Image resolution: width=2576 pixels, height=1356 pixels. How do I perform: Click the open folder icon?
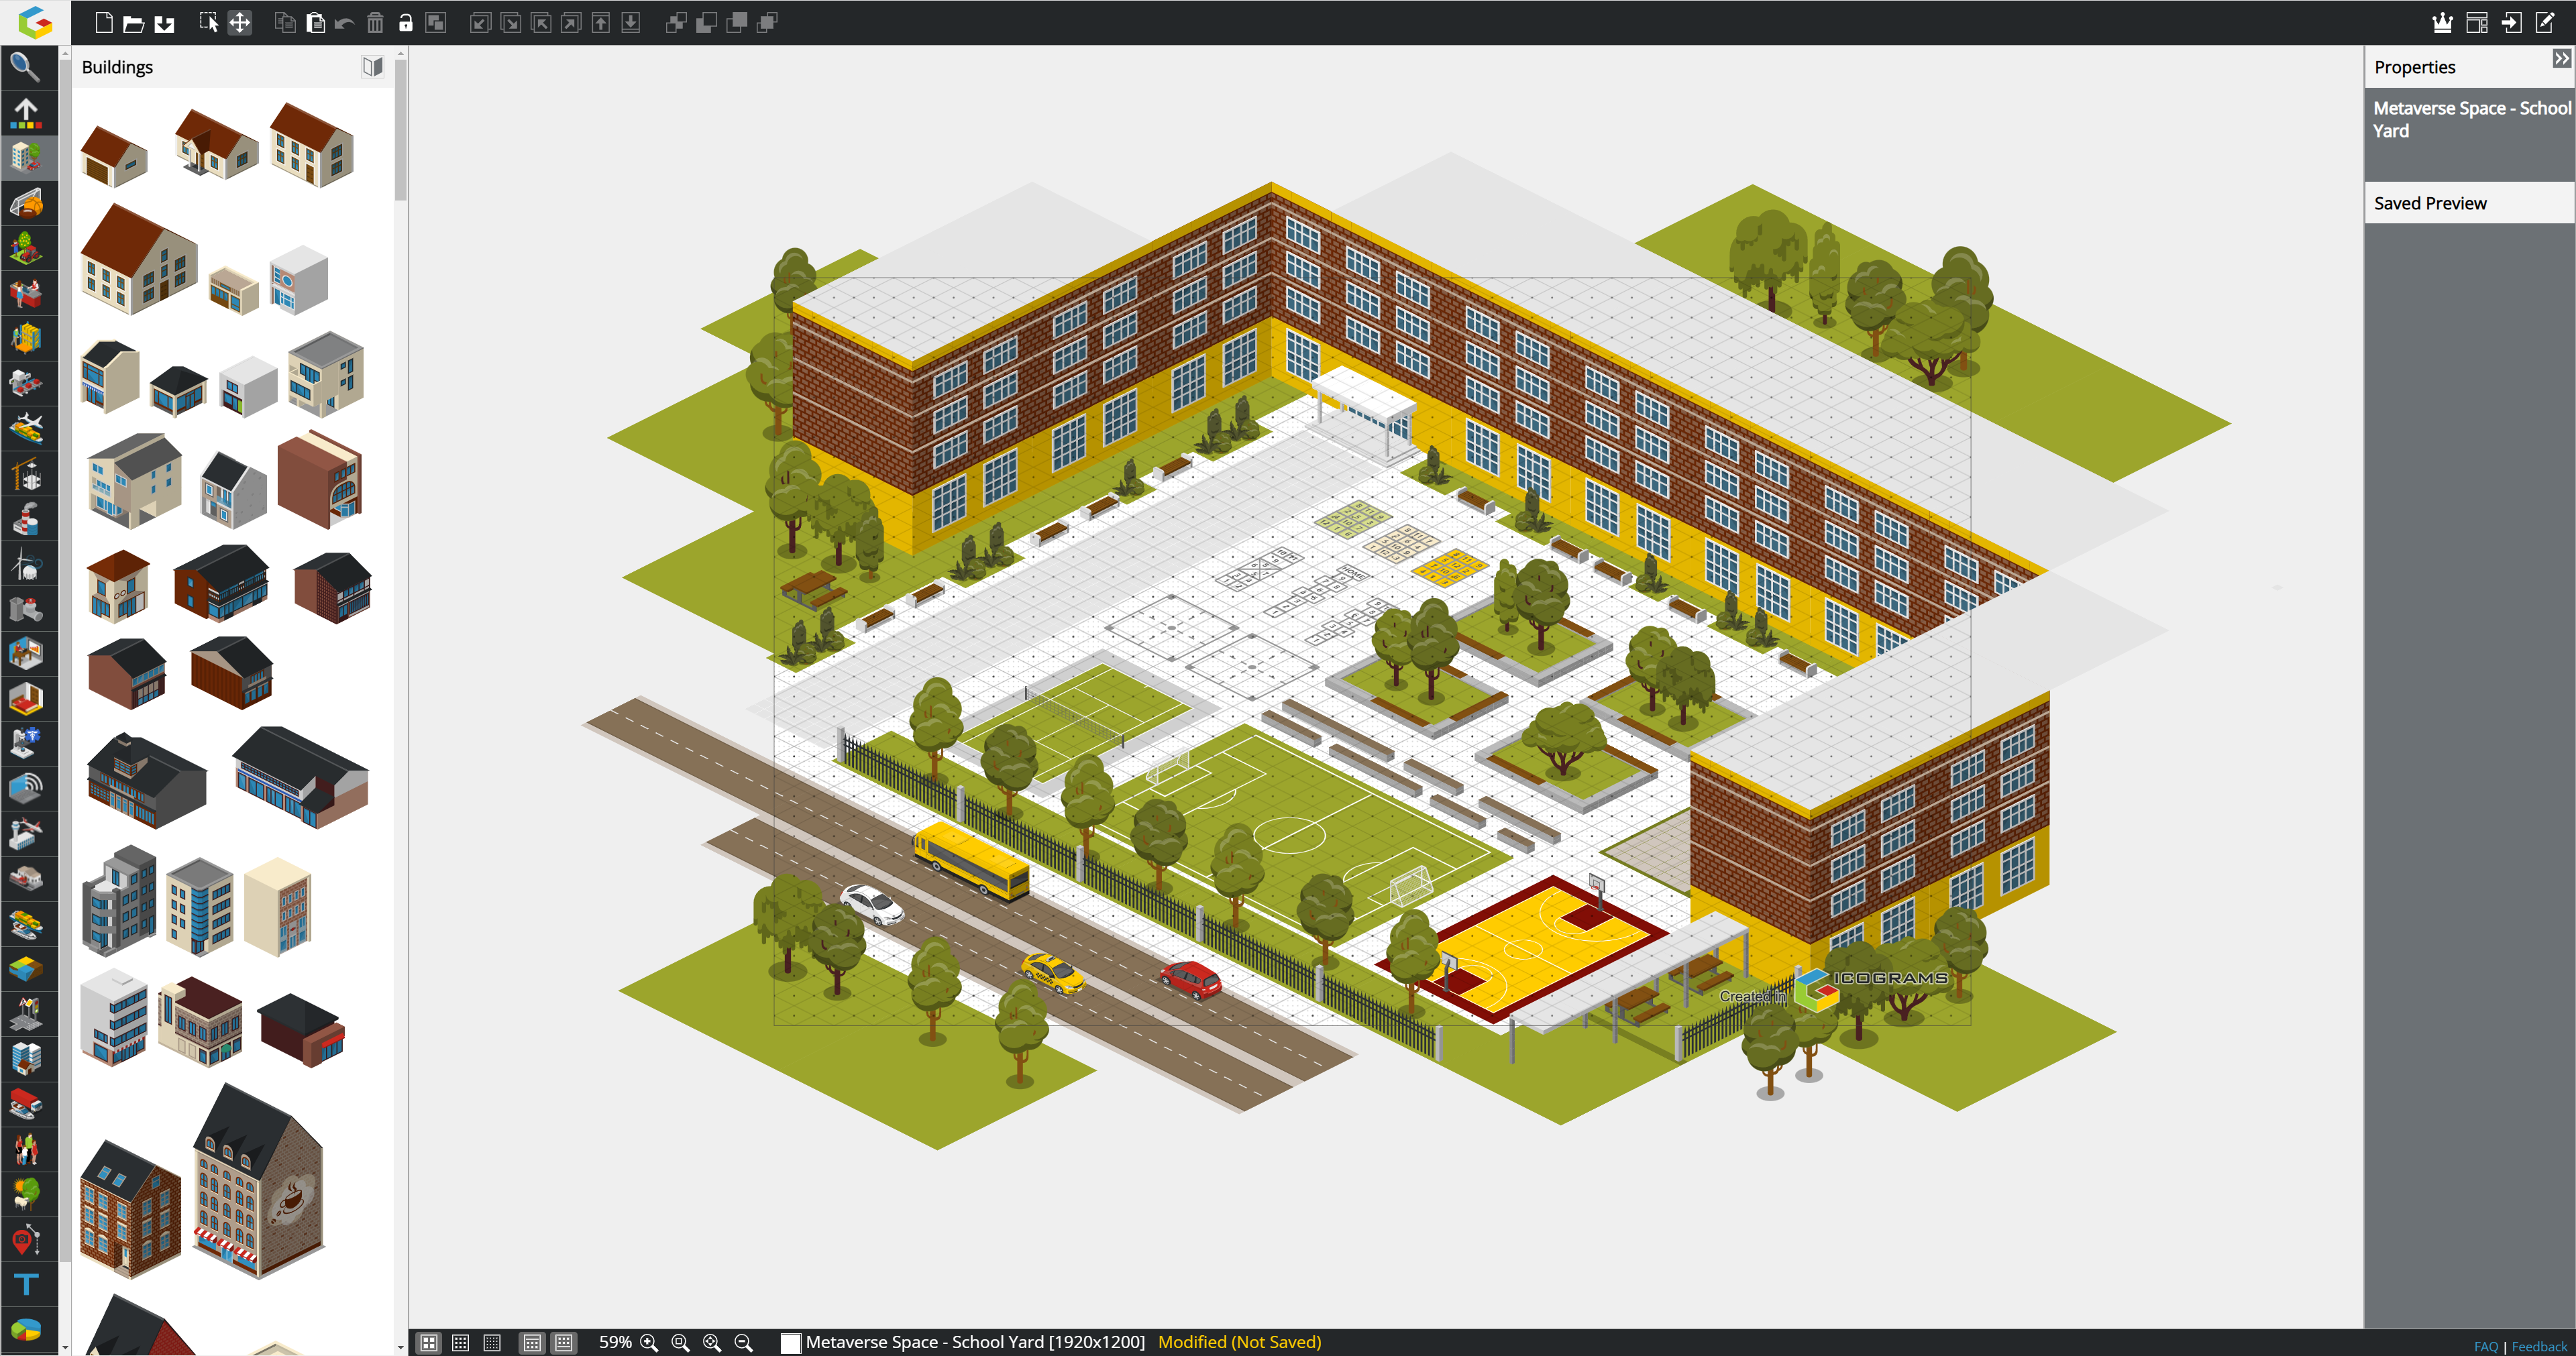point(133,22)
